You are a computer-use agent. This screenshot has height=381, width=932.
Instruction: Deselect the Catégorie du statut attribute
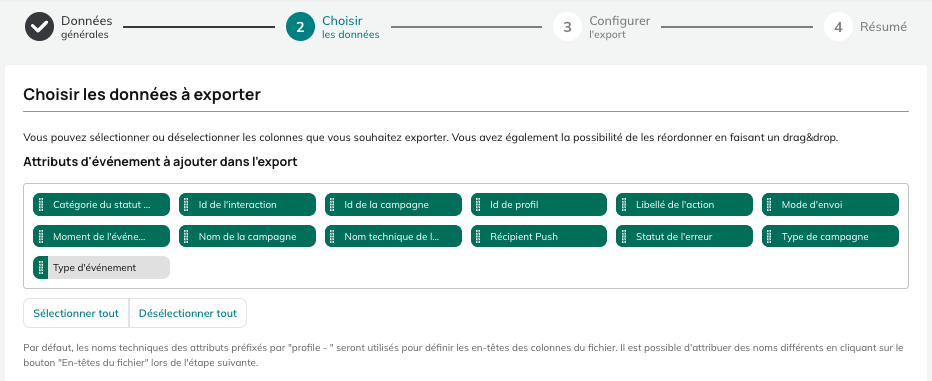click(101, 204)
